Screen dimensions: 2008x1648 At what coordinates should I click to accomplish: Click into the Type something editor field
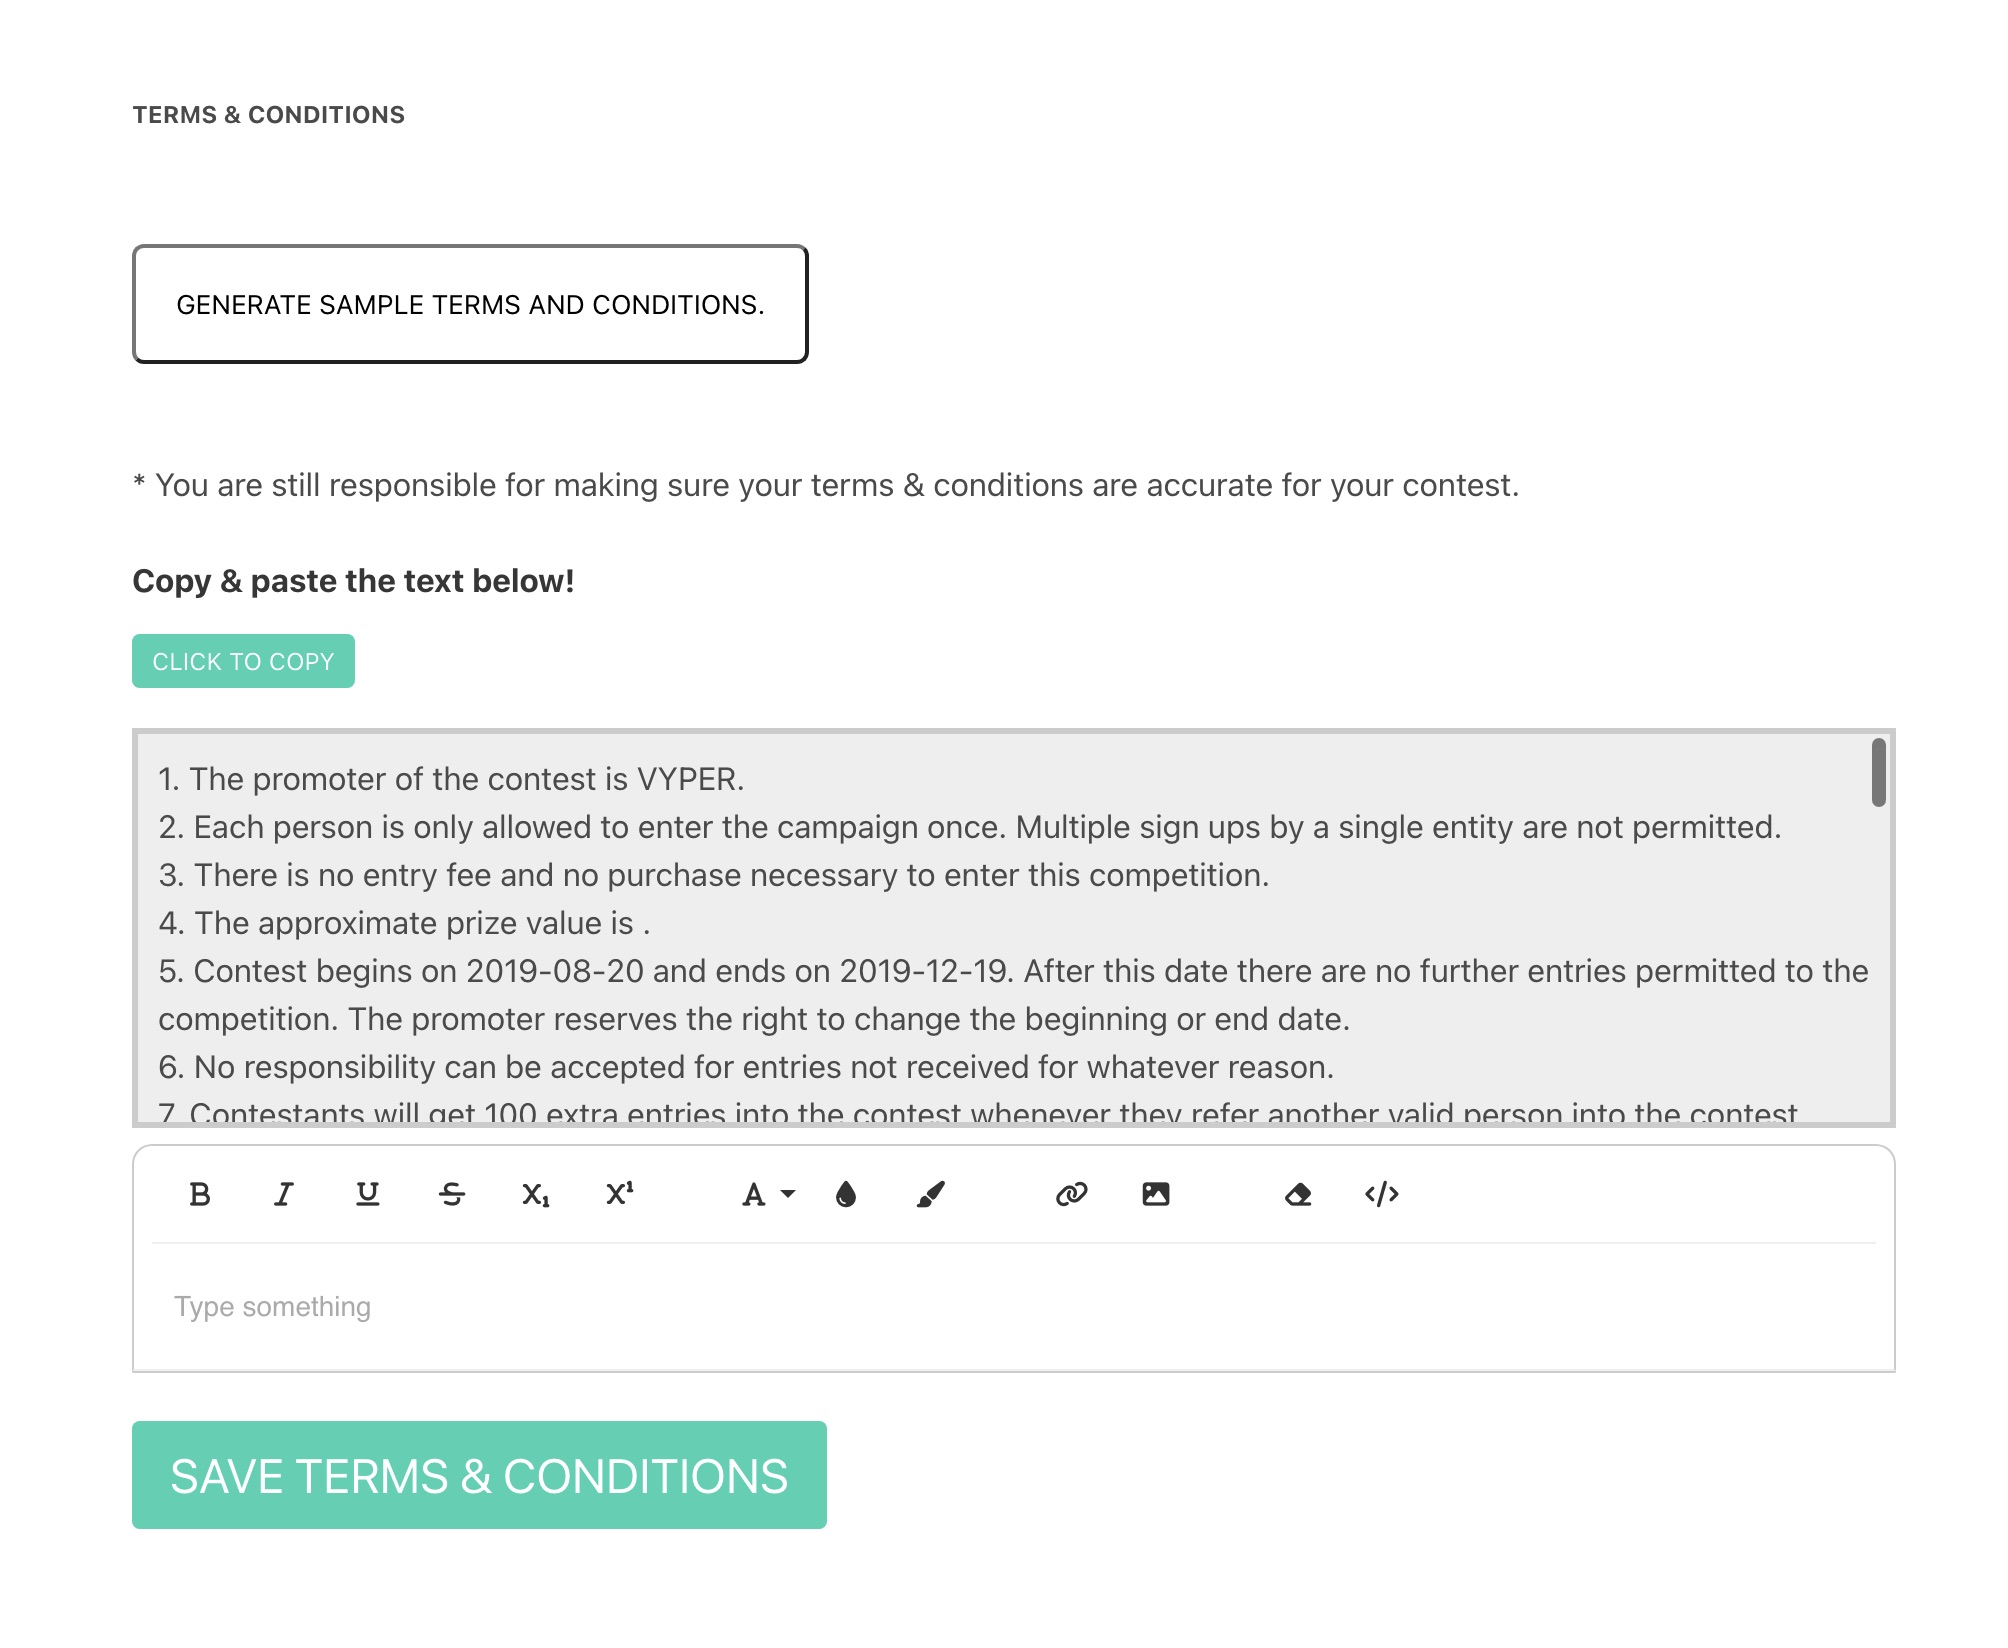click(x=1012, y=1307)
